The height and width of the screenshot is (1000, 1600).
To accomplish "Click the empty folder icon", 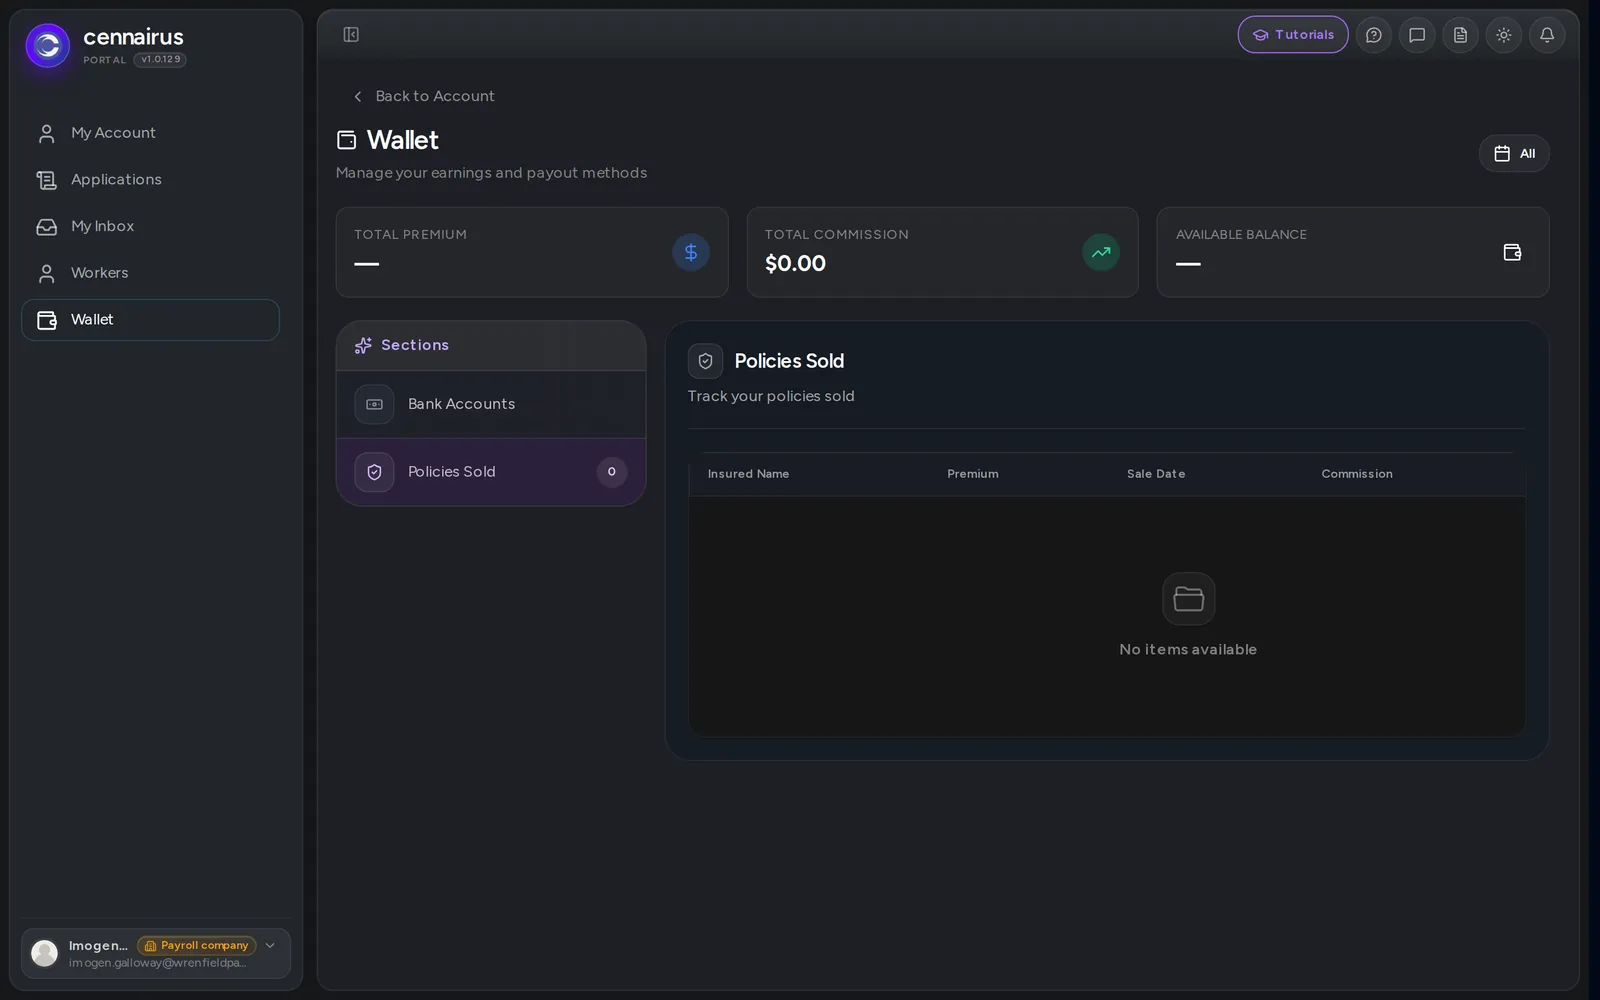I will tap(1188, 599).
